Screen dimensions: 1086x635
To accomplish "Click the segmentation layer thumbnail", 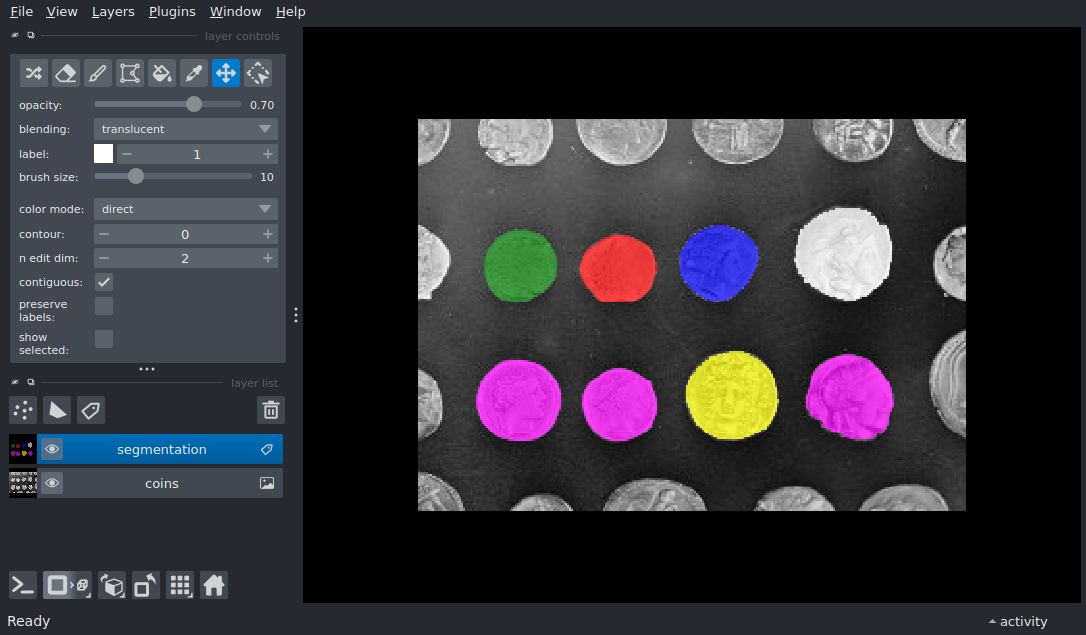I will coord(23,449).
